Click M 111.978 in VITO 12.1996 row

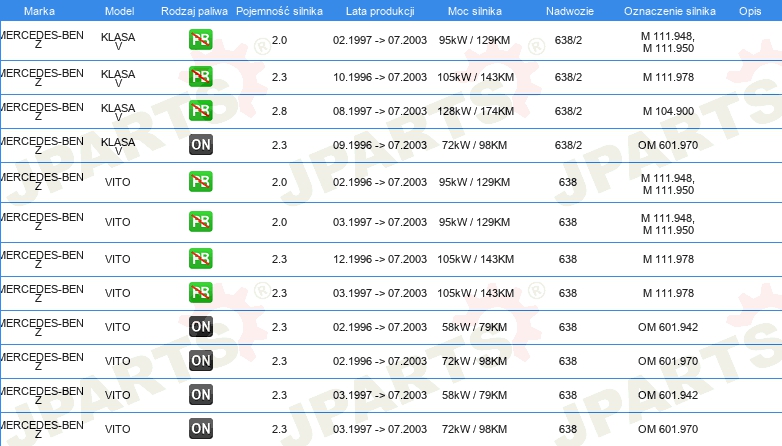(668, 259)
